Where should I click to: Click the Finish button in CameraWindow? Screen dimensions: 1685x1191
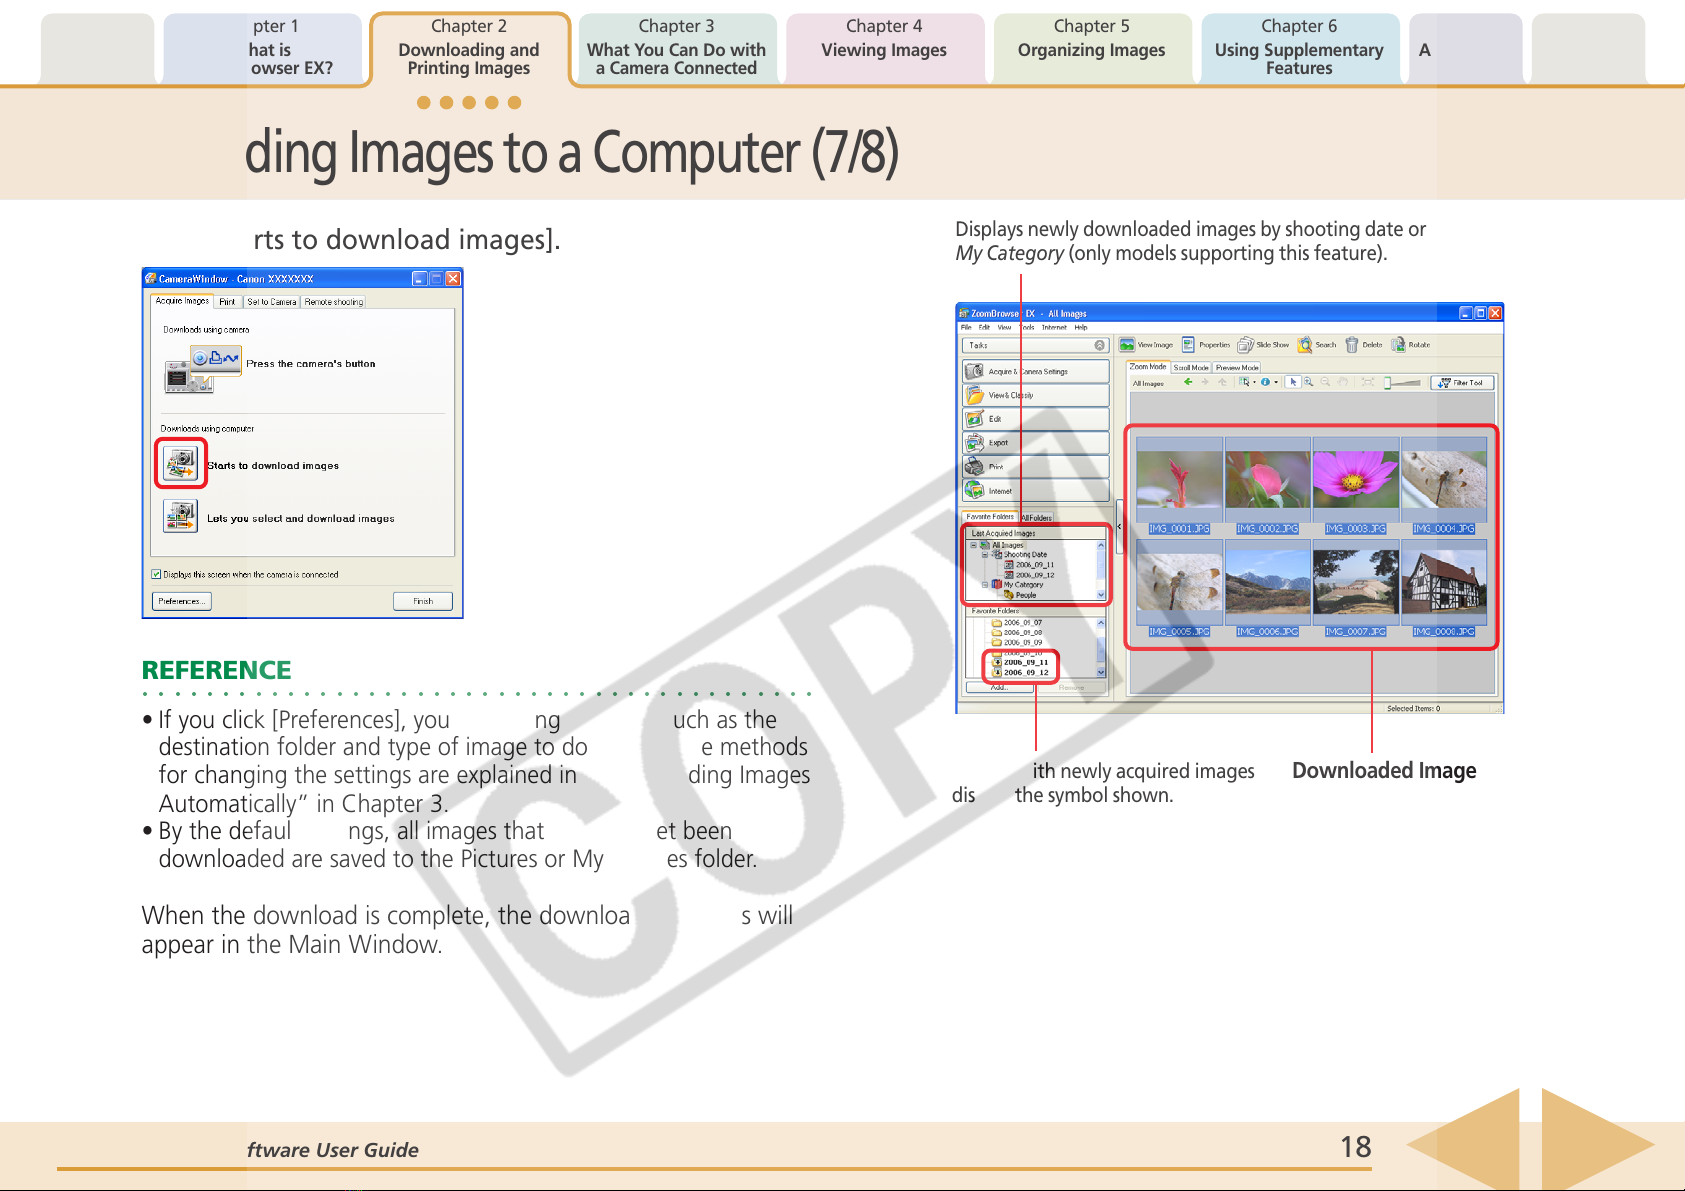423,601
